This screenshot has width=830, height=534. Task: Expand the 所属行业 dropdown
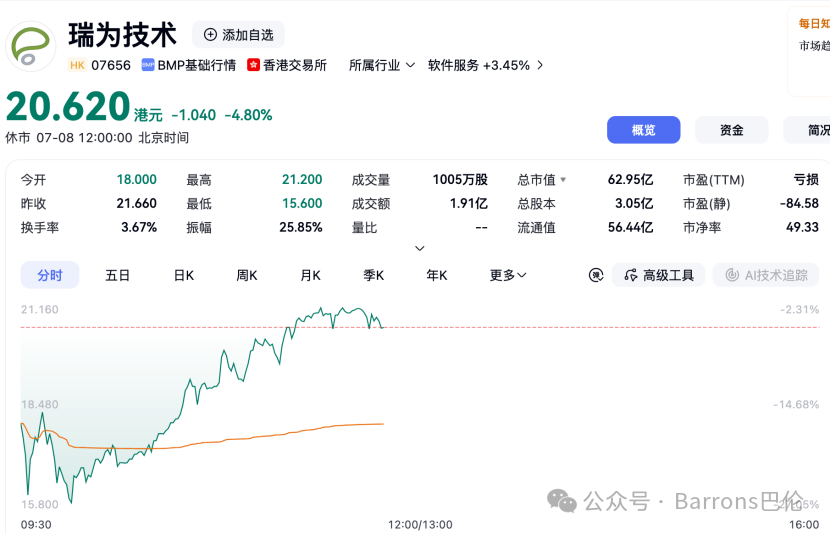click(381, 65)
